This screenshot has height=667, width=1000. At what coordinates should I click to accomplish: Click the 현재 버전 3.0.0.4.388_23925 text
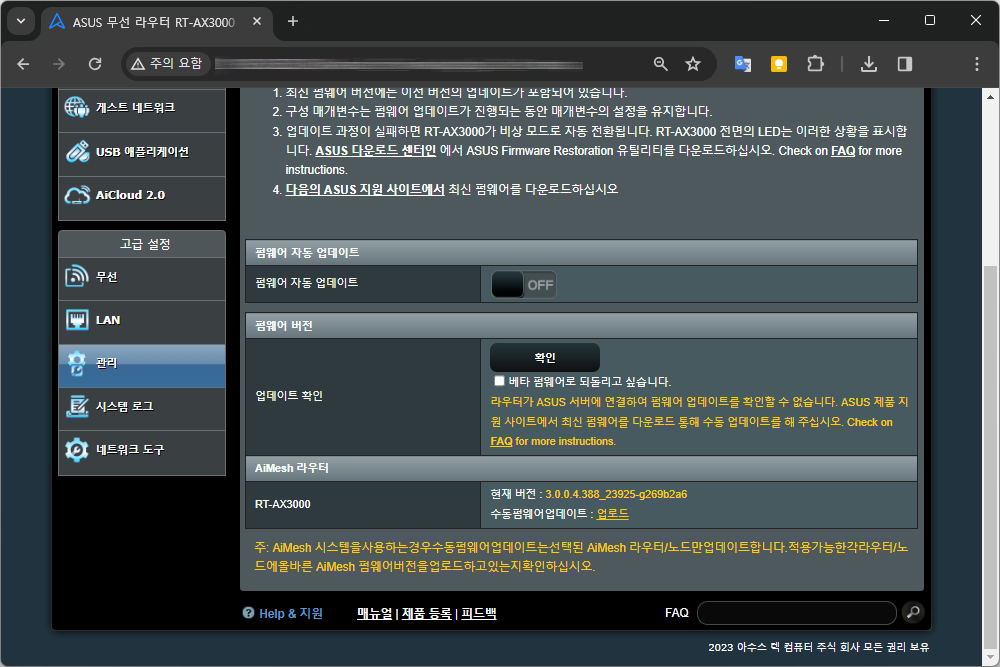click(588, 494)
